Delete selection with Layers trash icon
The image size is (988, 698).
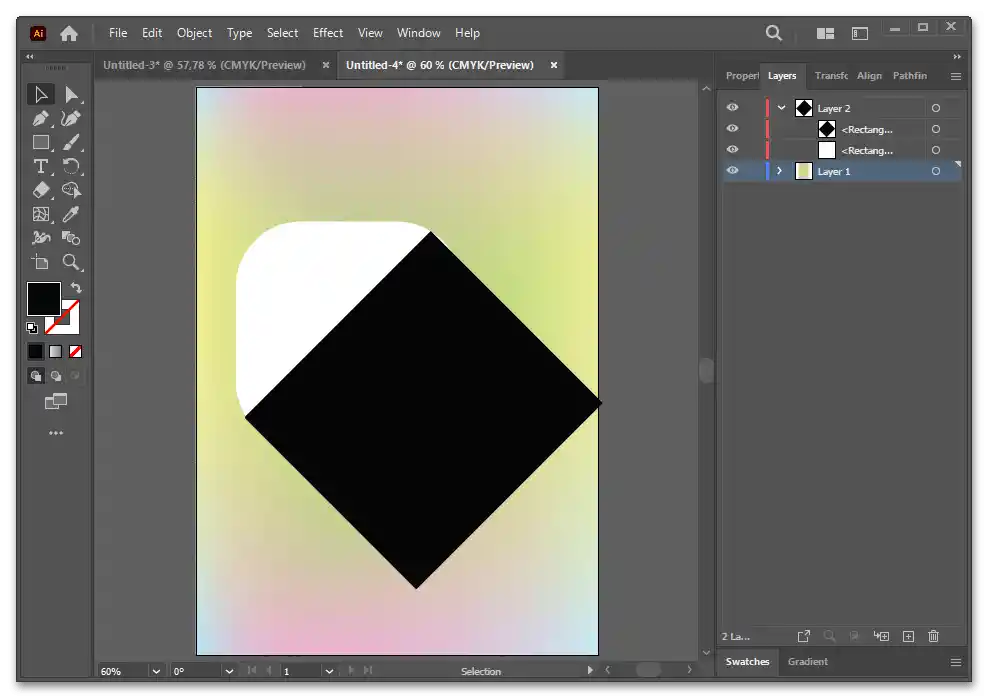tap(933, 636)
